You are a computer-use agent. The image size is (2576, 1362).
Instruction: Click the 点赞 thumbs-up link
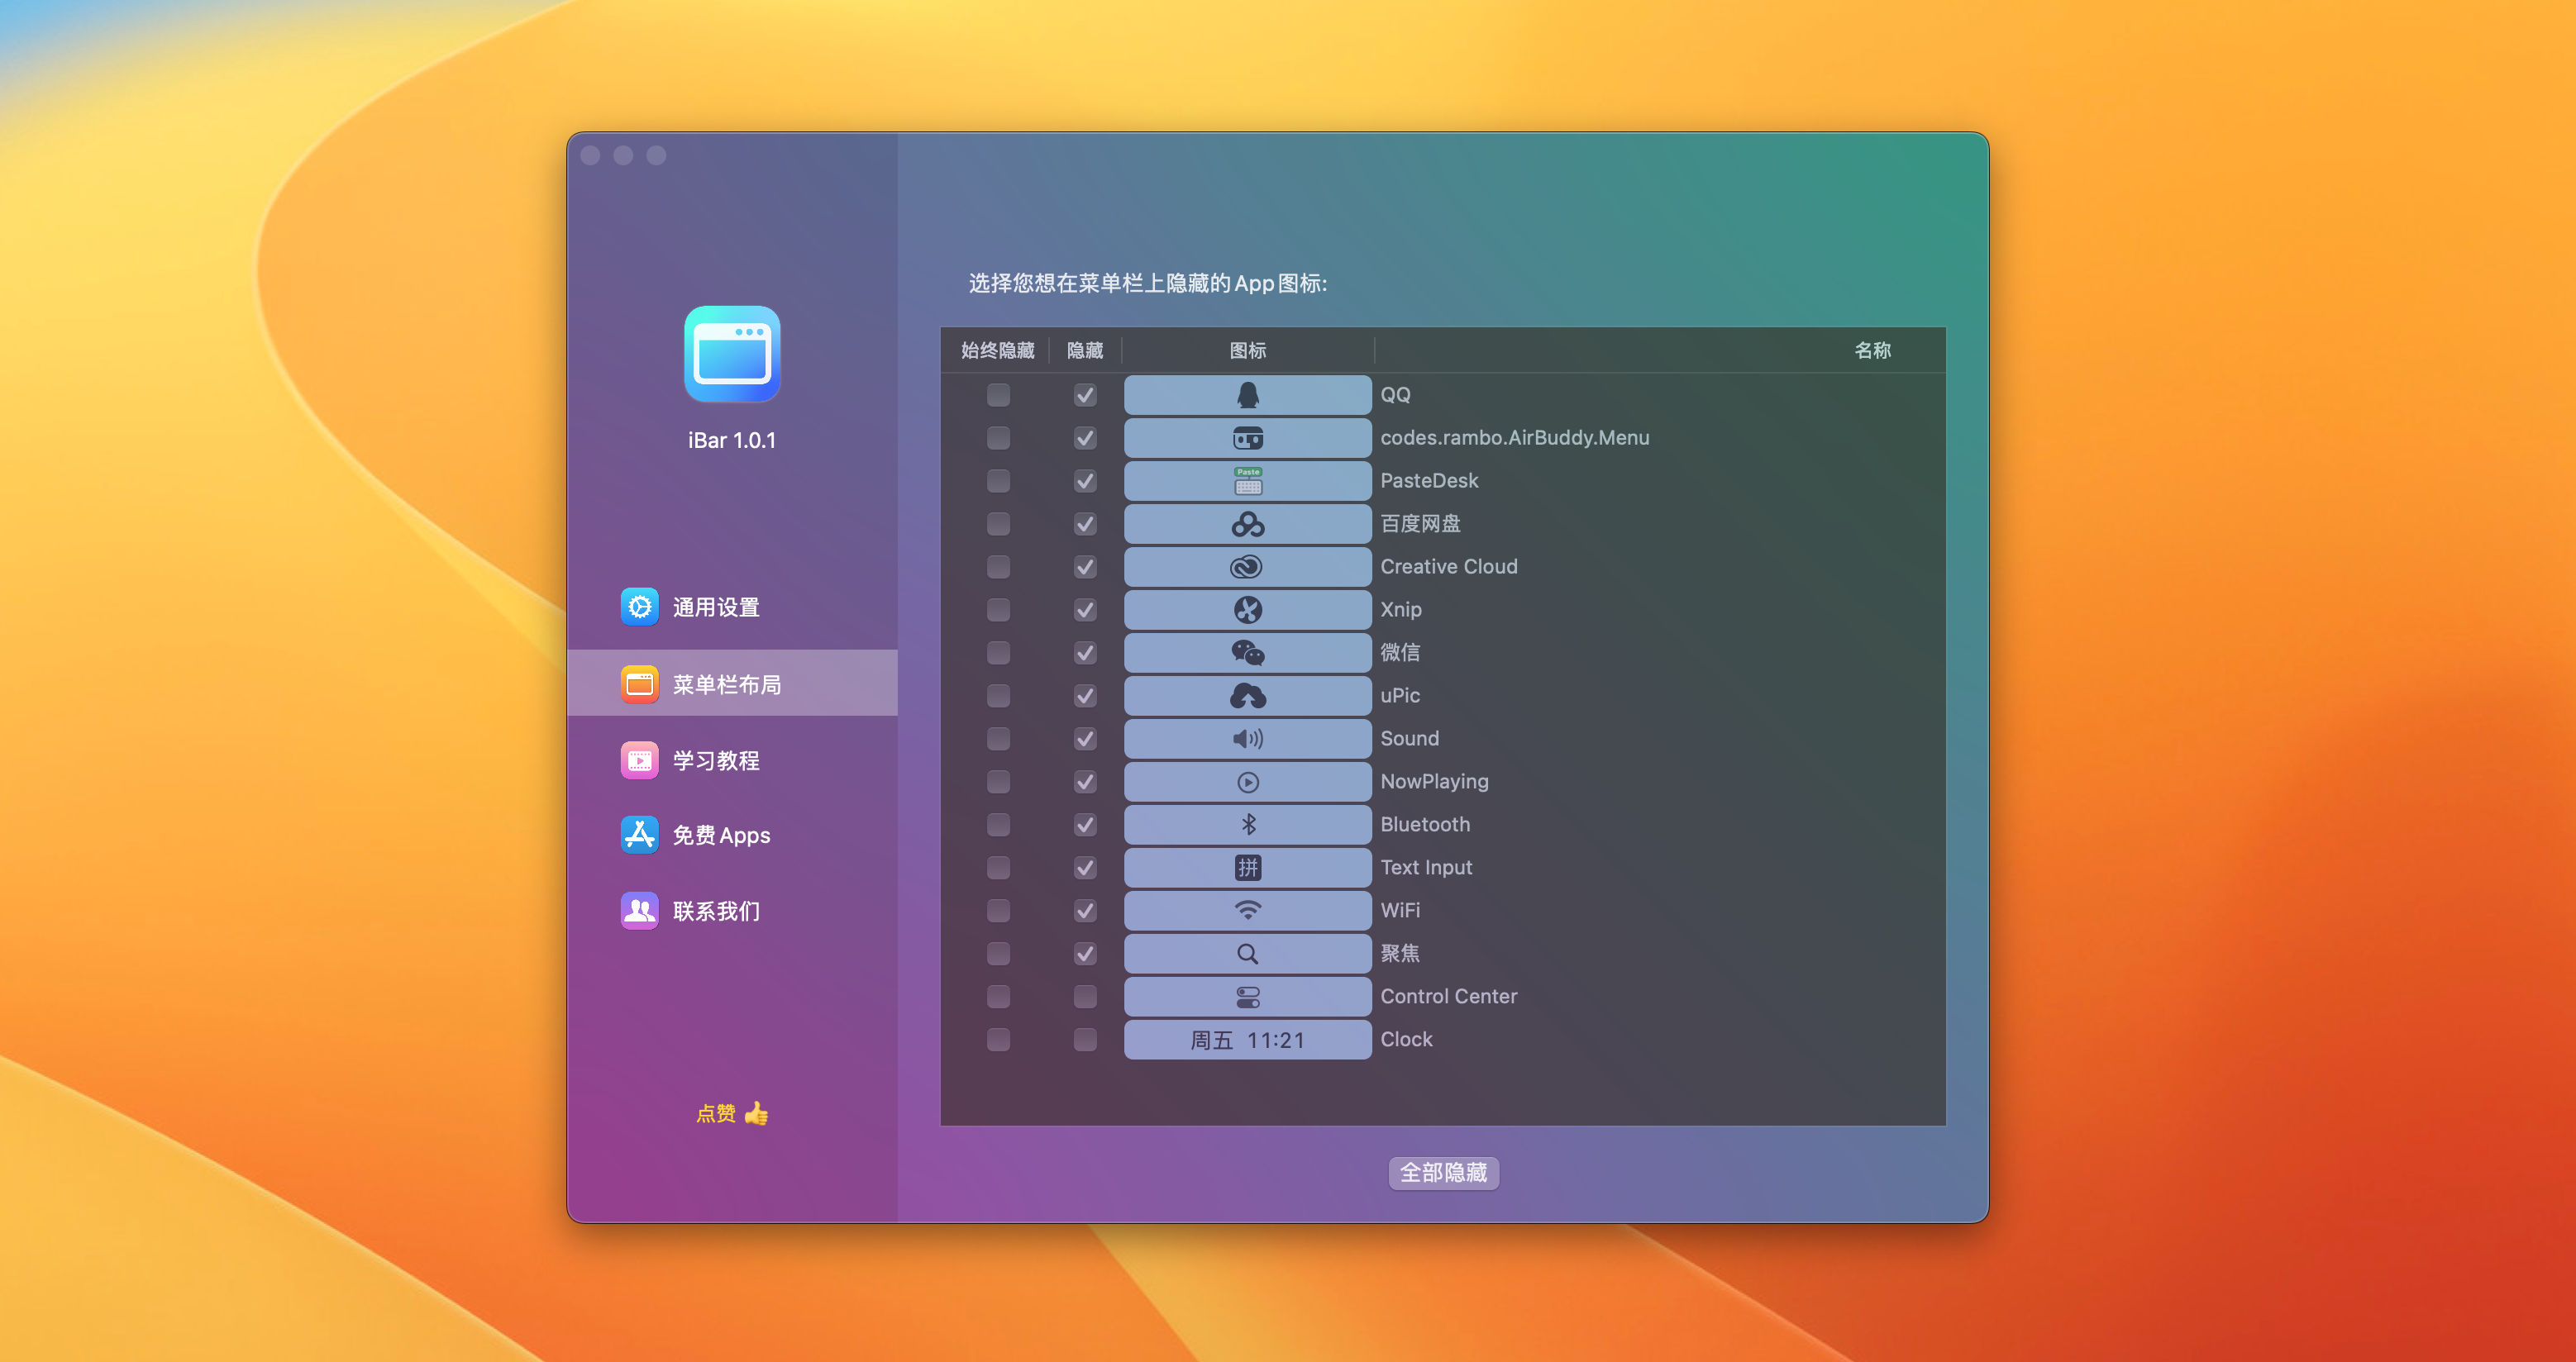point(732,1113)
